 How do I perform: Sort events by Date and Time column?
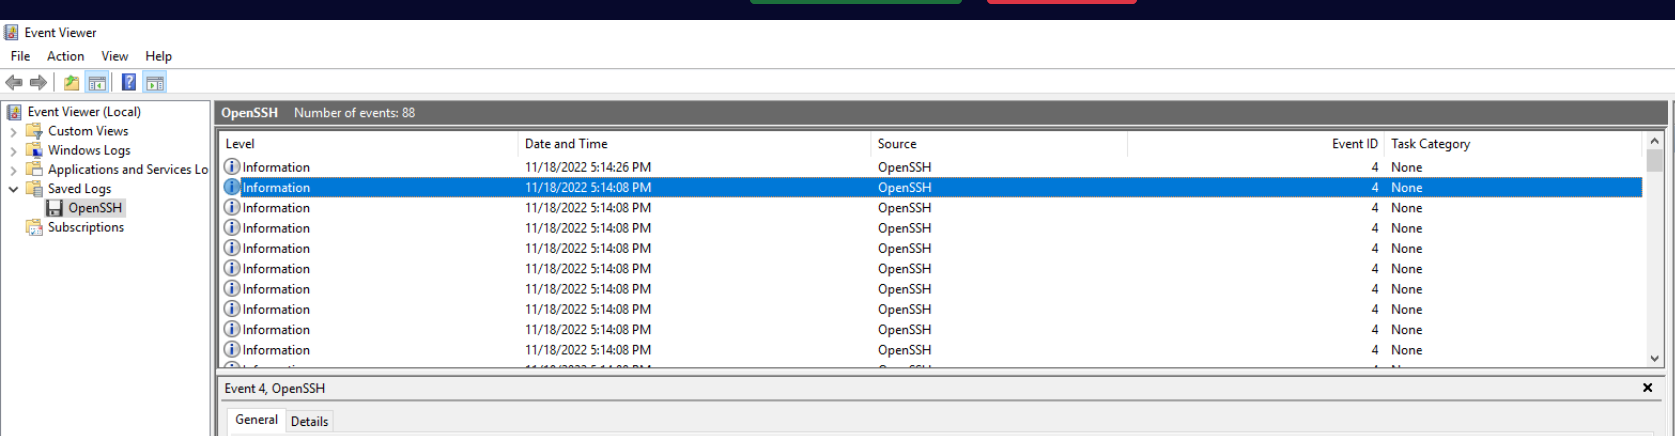(x=566, y=144)
